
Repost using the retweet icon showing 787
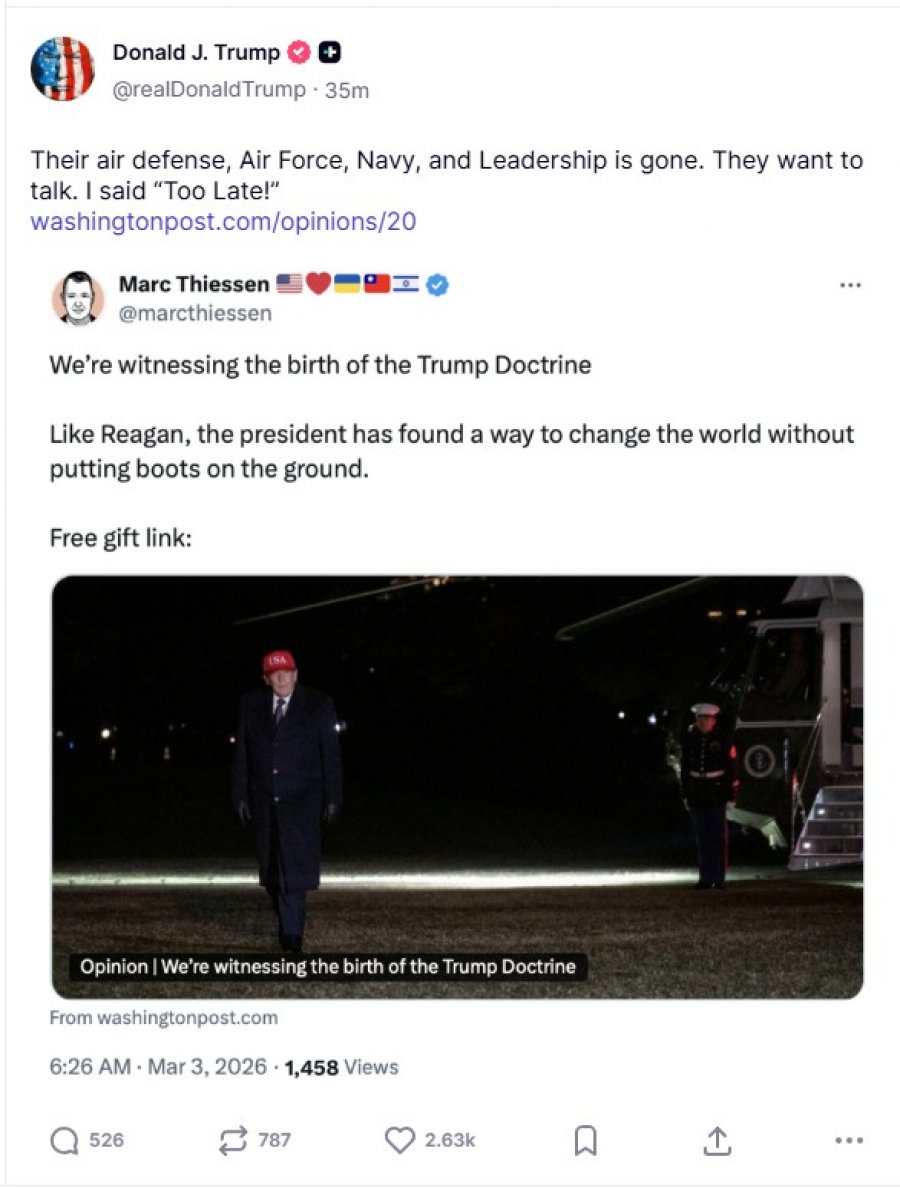[x=233, y=1140]
